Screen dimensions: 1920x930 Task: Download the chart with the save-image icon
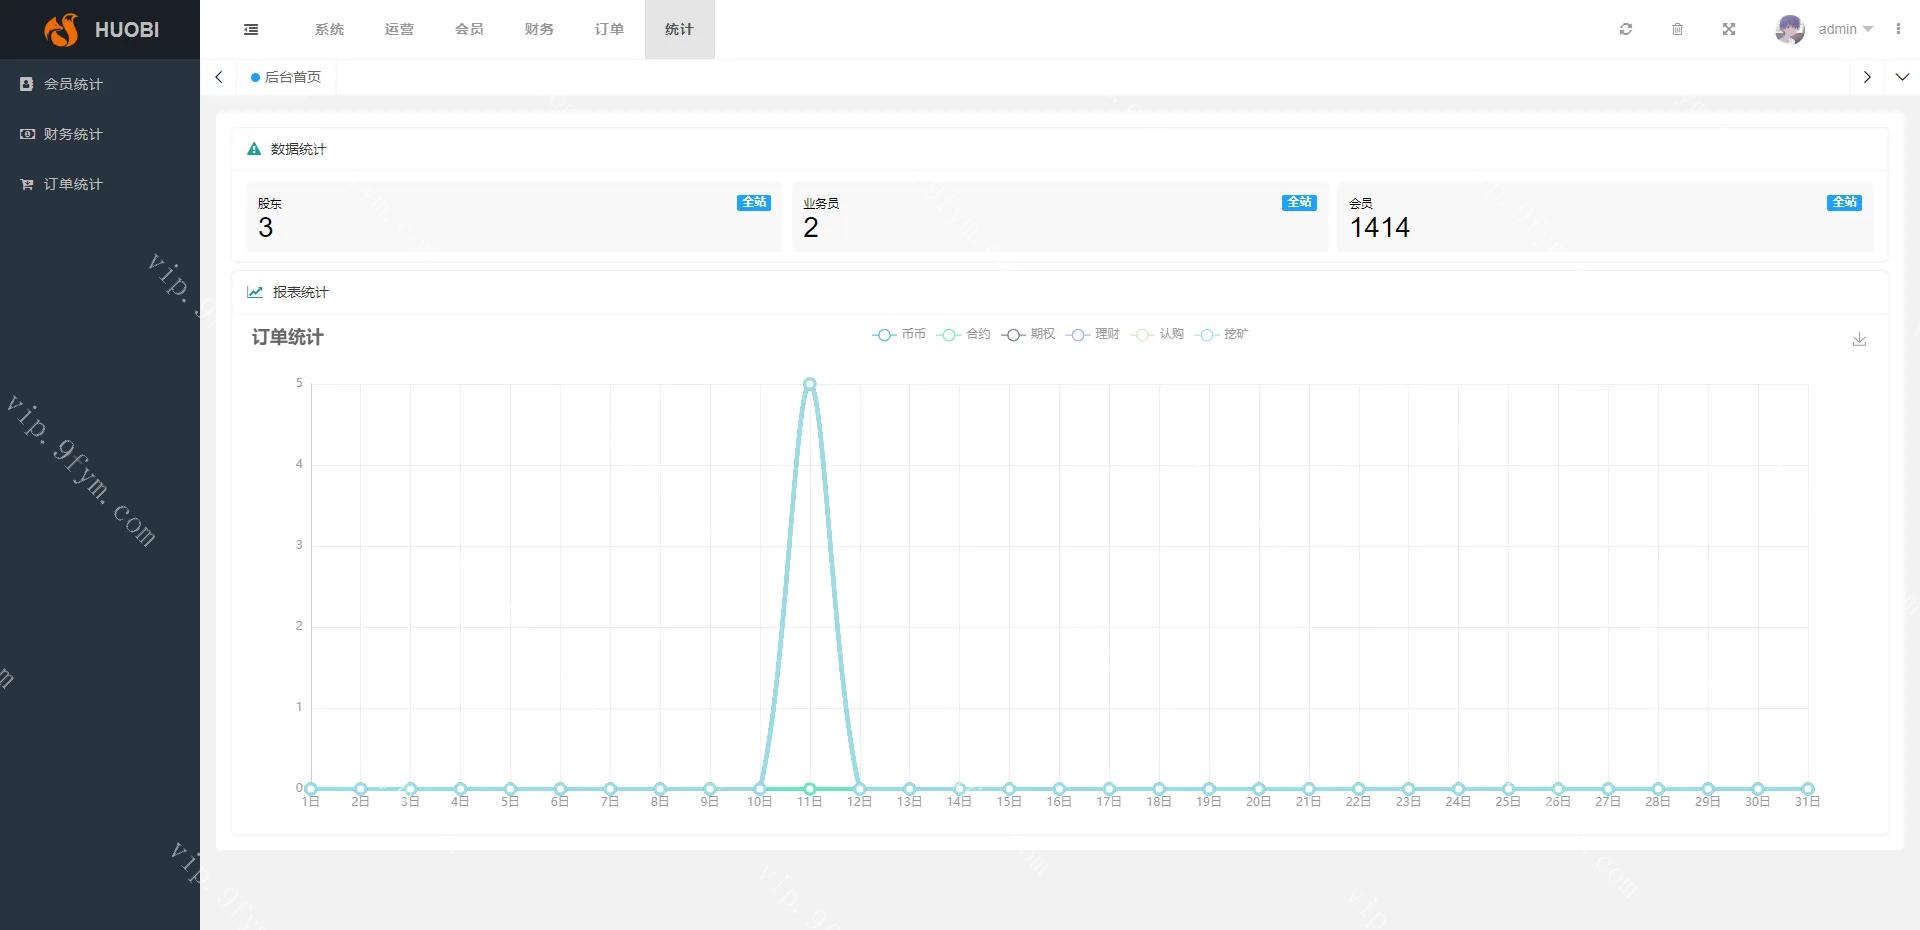1859,340
